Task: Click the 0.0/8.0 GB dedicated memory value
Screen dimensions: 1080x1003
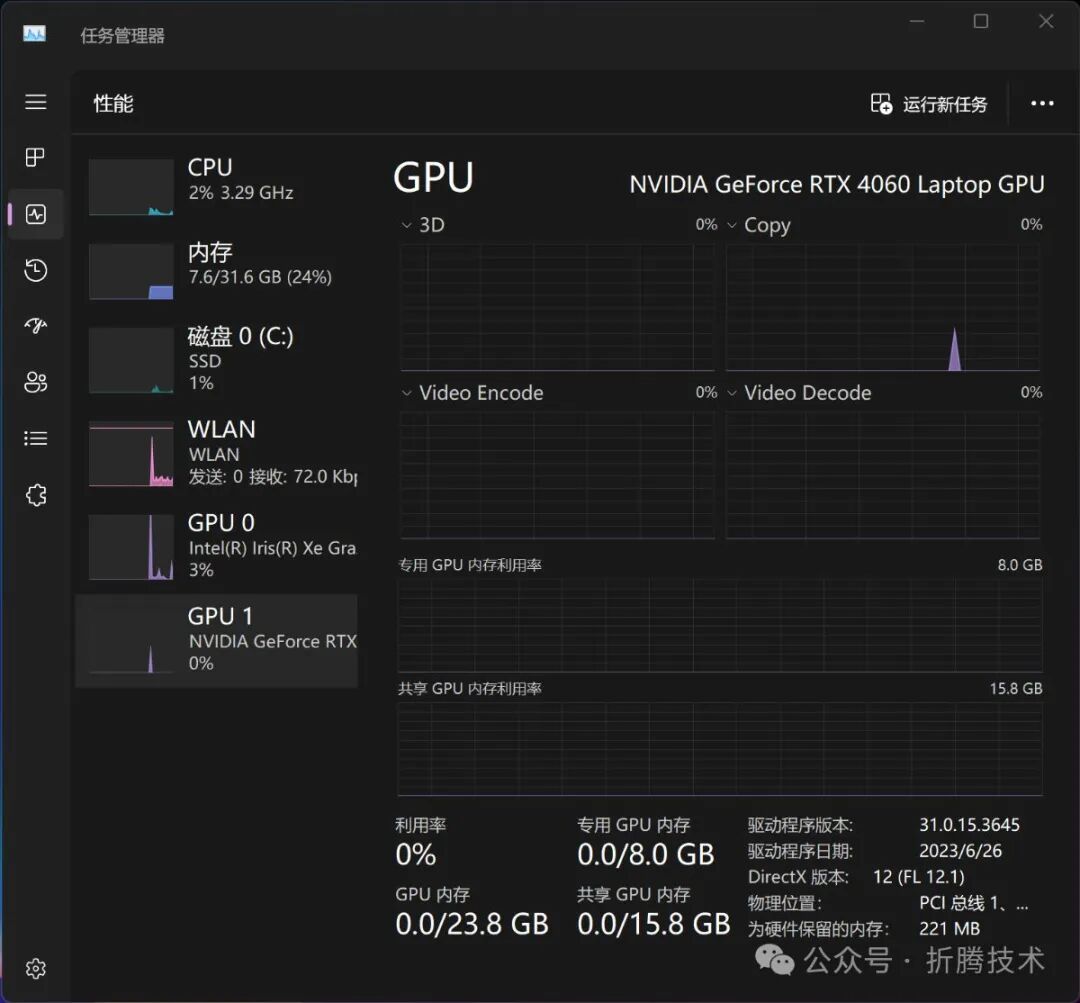Action: click(645, 855)
